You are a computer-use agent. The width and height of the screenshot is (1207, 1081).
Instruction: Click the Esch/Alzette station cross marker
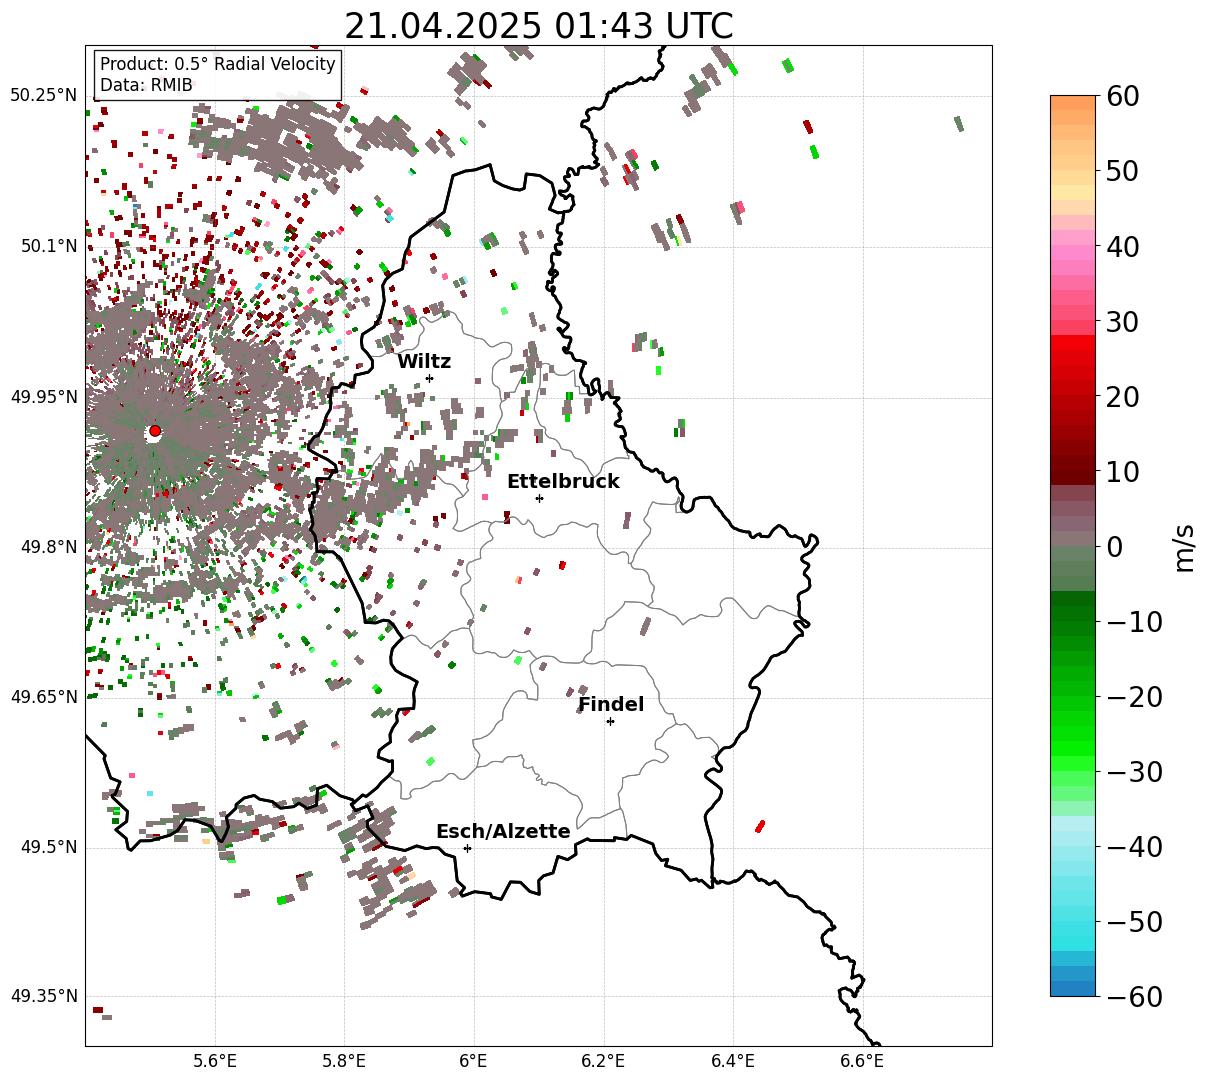point(467,848)
